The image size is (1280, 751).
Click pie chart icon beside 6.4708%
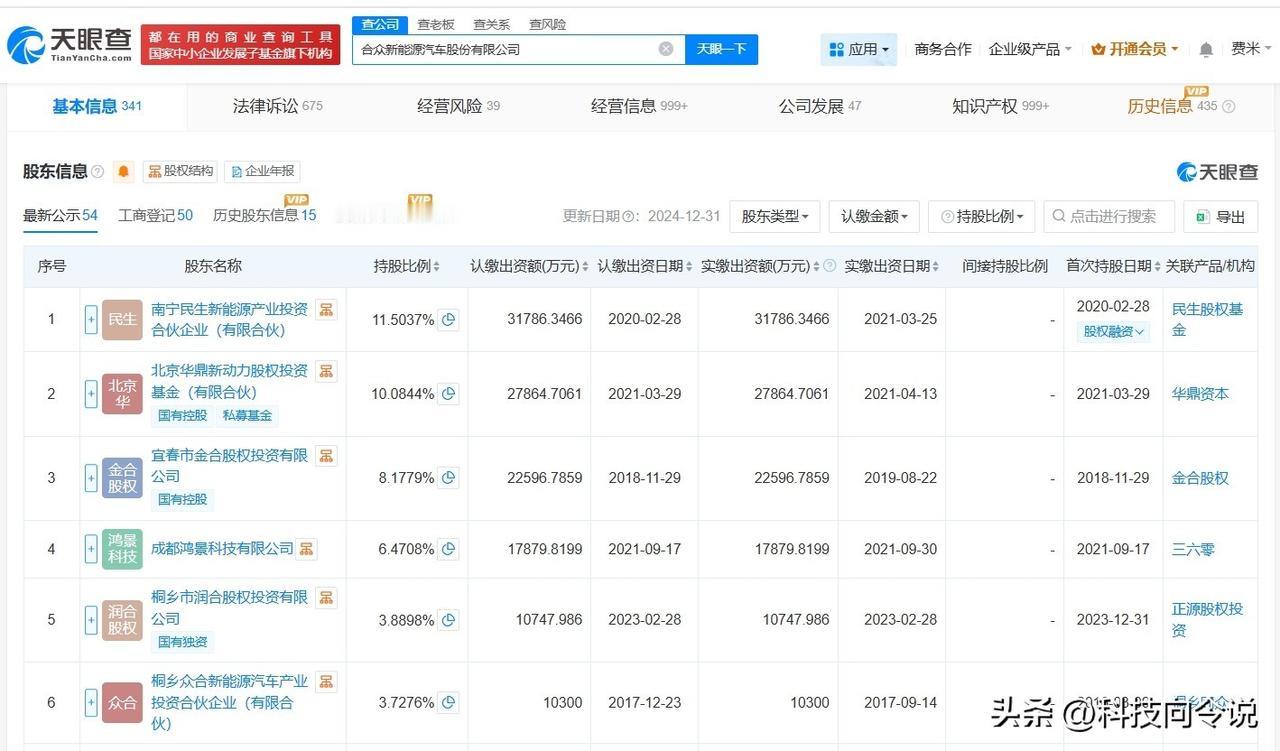[449, 549]
